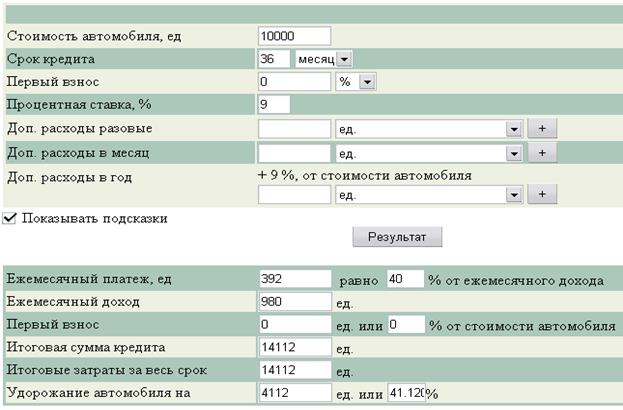The image size is (623, 410).
Task: Click plus button for monthly additional expenses
Action: (x=541, y=153)
